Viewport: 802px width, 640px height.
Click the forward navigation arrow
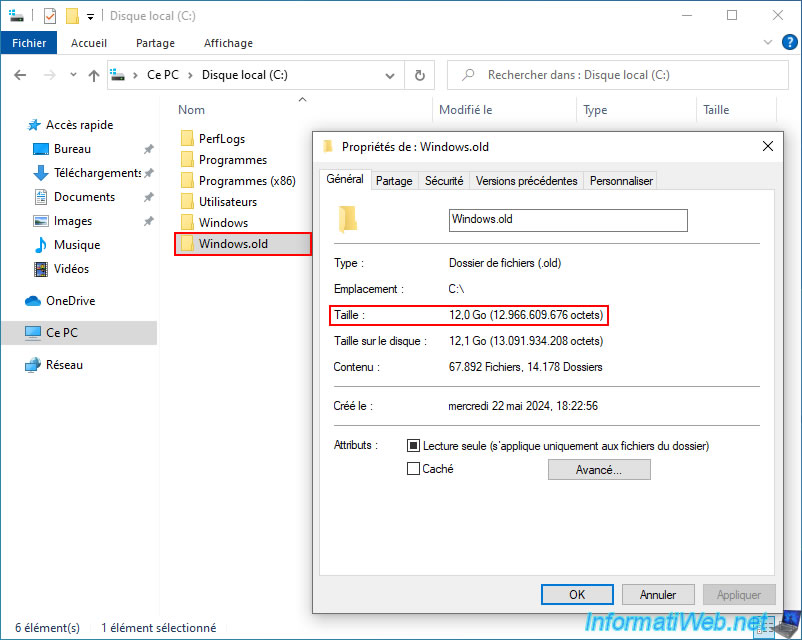point(50,75)
